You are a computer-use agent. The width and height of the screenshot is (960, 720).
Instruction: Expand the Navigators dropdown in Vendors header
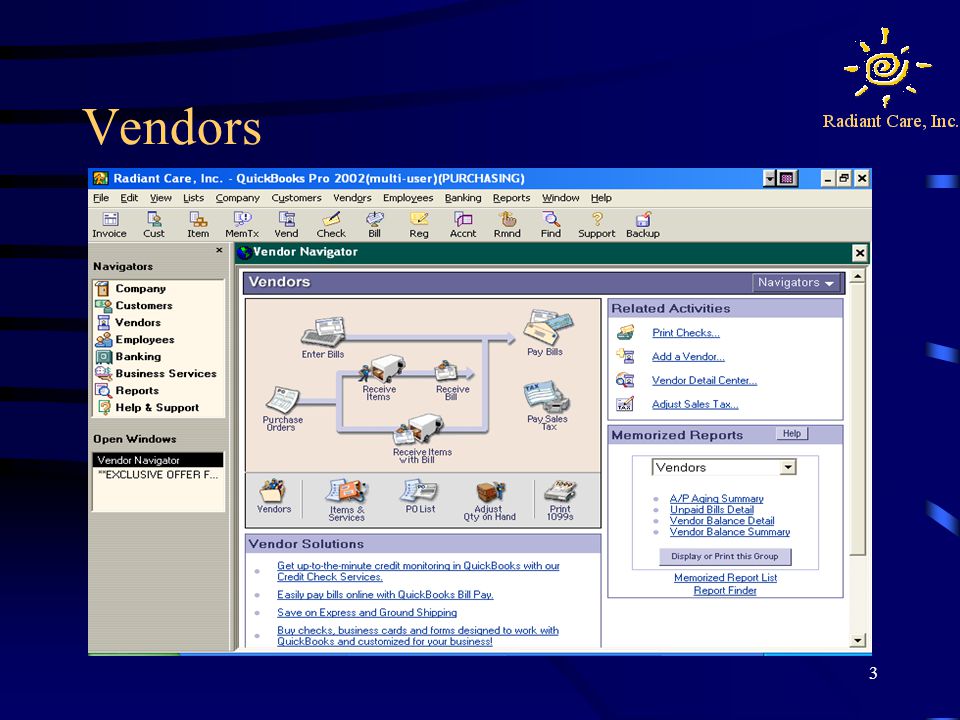[x=796, y=283]
